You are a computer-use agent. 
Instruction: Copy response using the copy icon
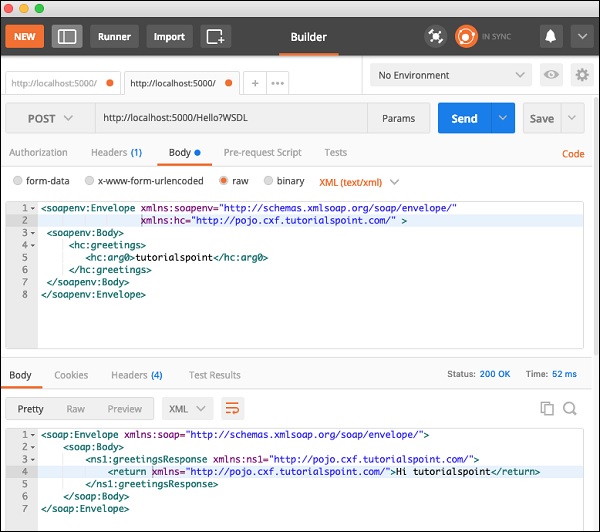[547, 408]
